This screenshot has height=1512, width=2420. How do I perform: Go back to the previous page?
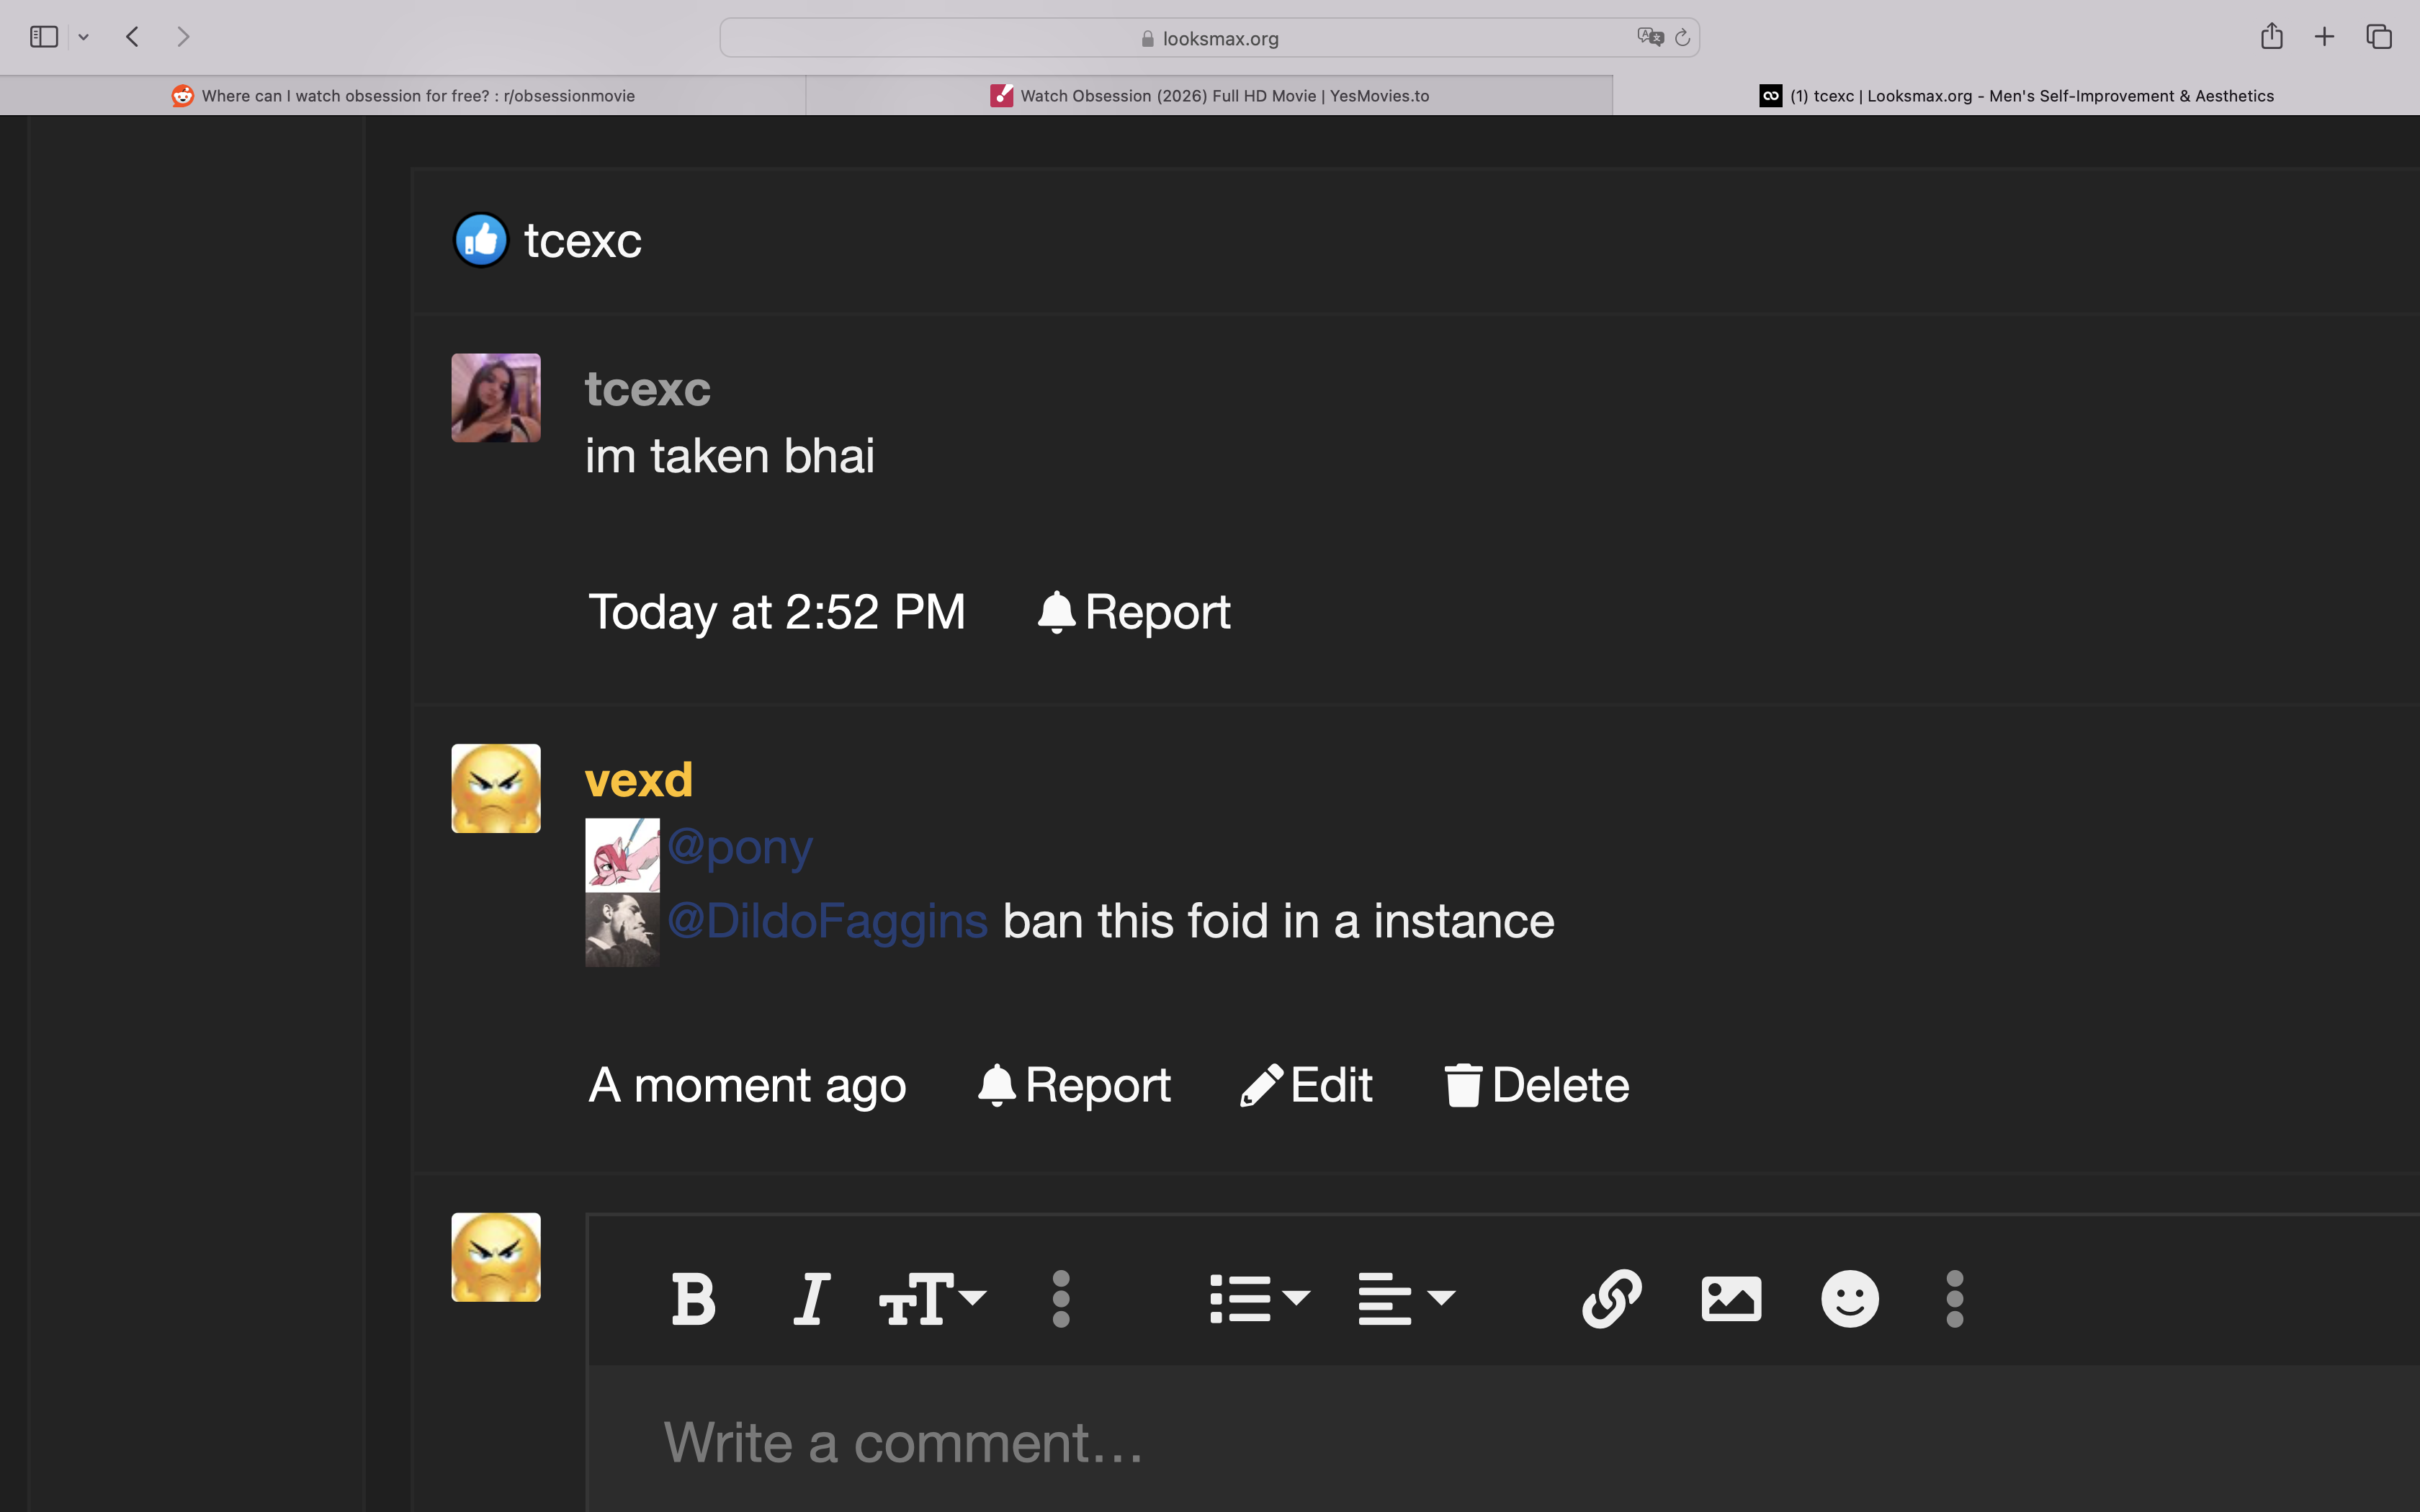[132, 37]
